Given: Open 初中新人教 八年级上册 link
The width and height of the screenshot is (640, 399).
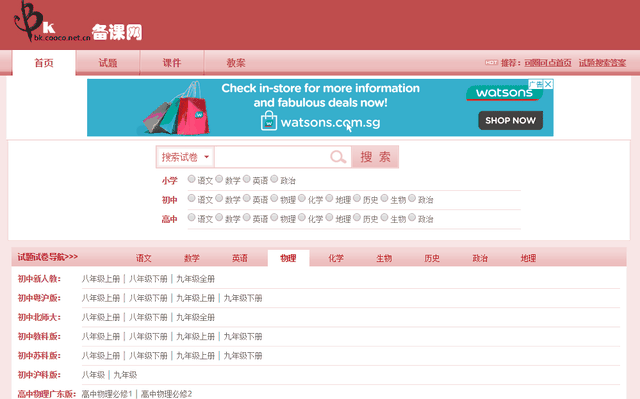Looking at the screenshot, I should (101, 279).
